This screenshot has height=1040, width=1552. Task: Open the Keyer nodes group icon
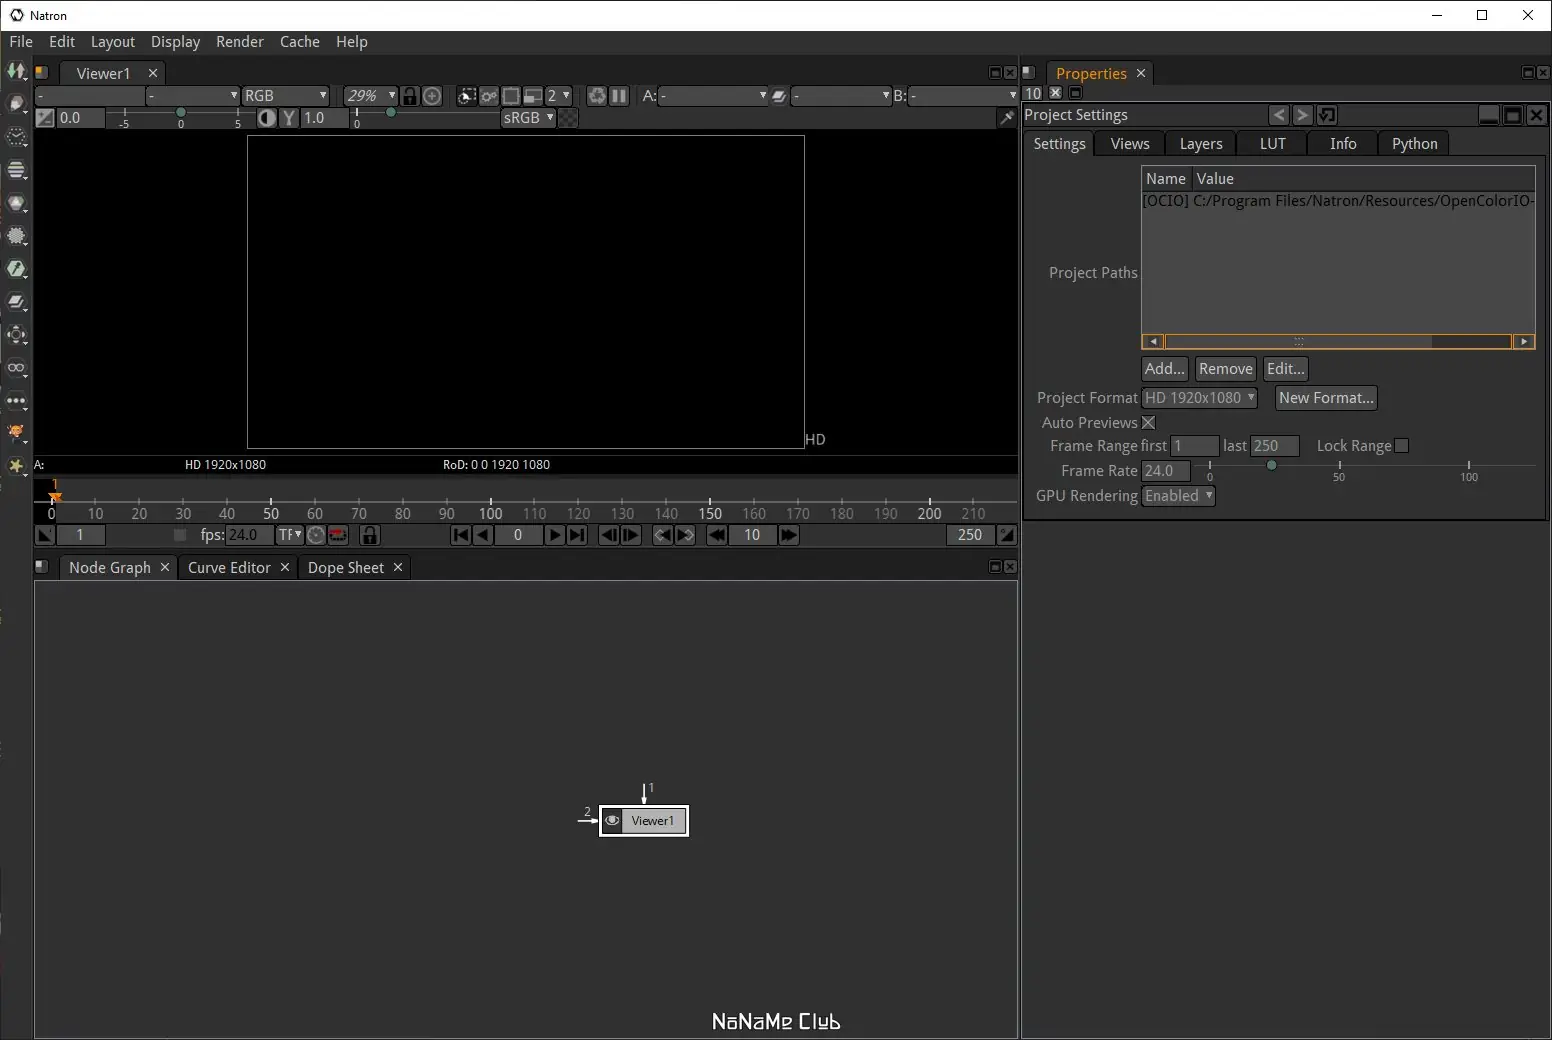tap(16, 269)
